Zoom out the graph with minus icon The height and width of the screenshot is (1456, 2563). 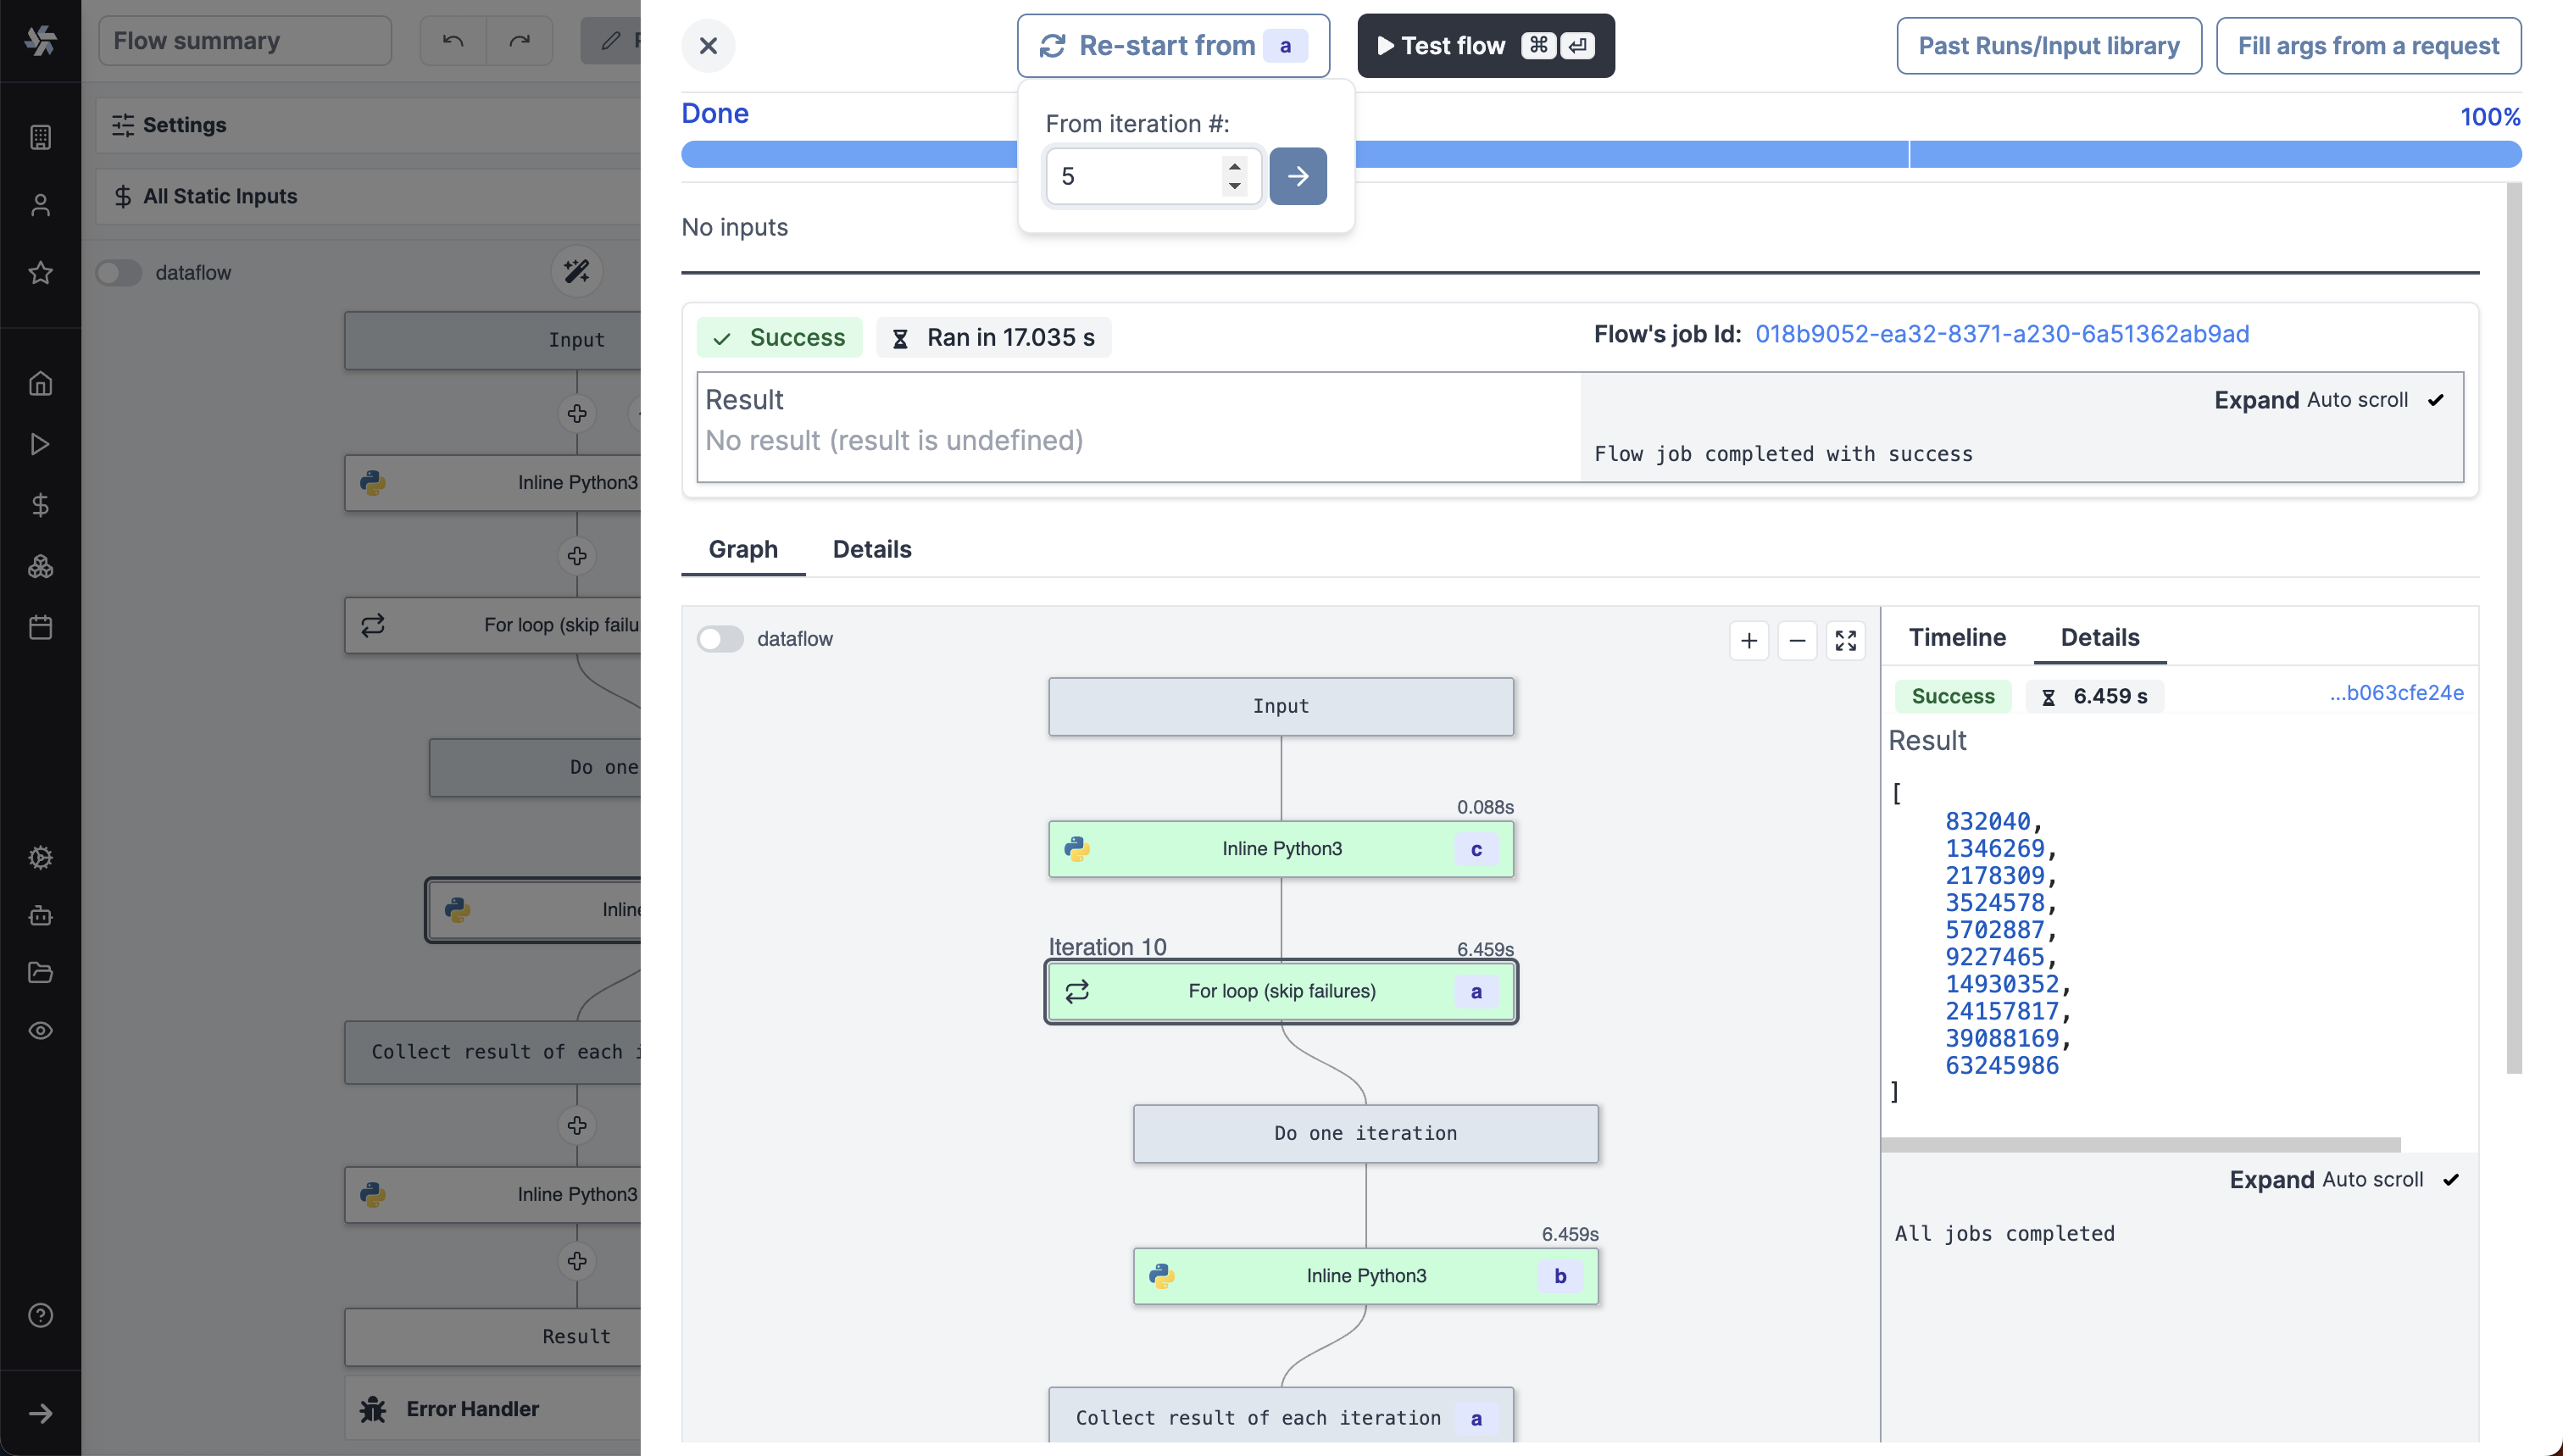tap(1797, 640)
